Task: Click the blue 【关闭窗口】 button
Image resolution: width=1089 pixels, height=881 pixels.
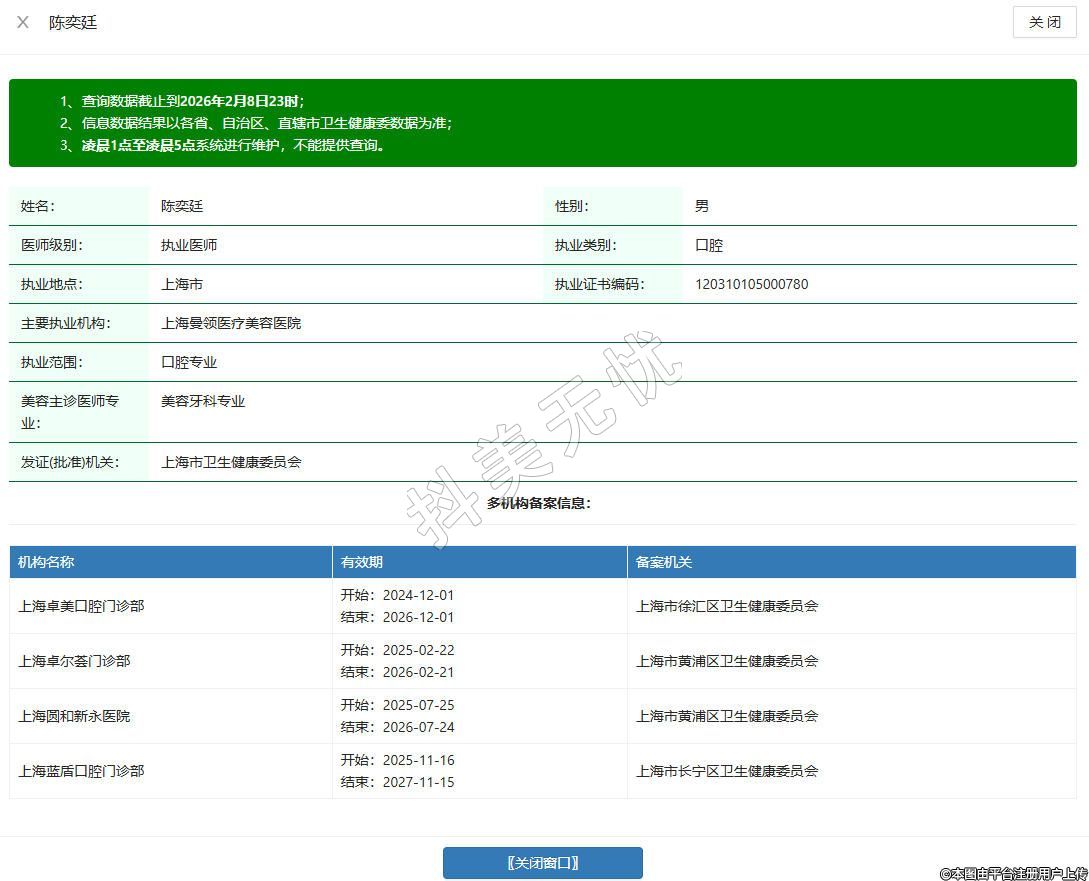Action: (x=542, y=863)
